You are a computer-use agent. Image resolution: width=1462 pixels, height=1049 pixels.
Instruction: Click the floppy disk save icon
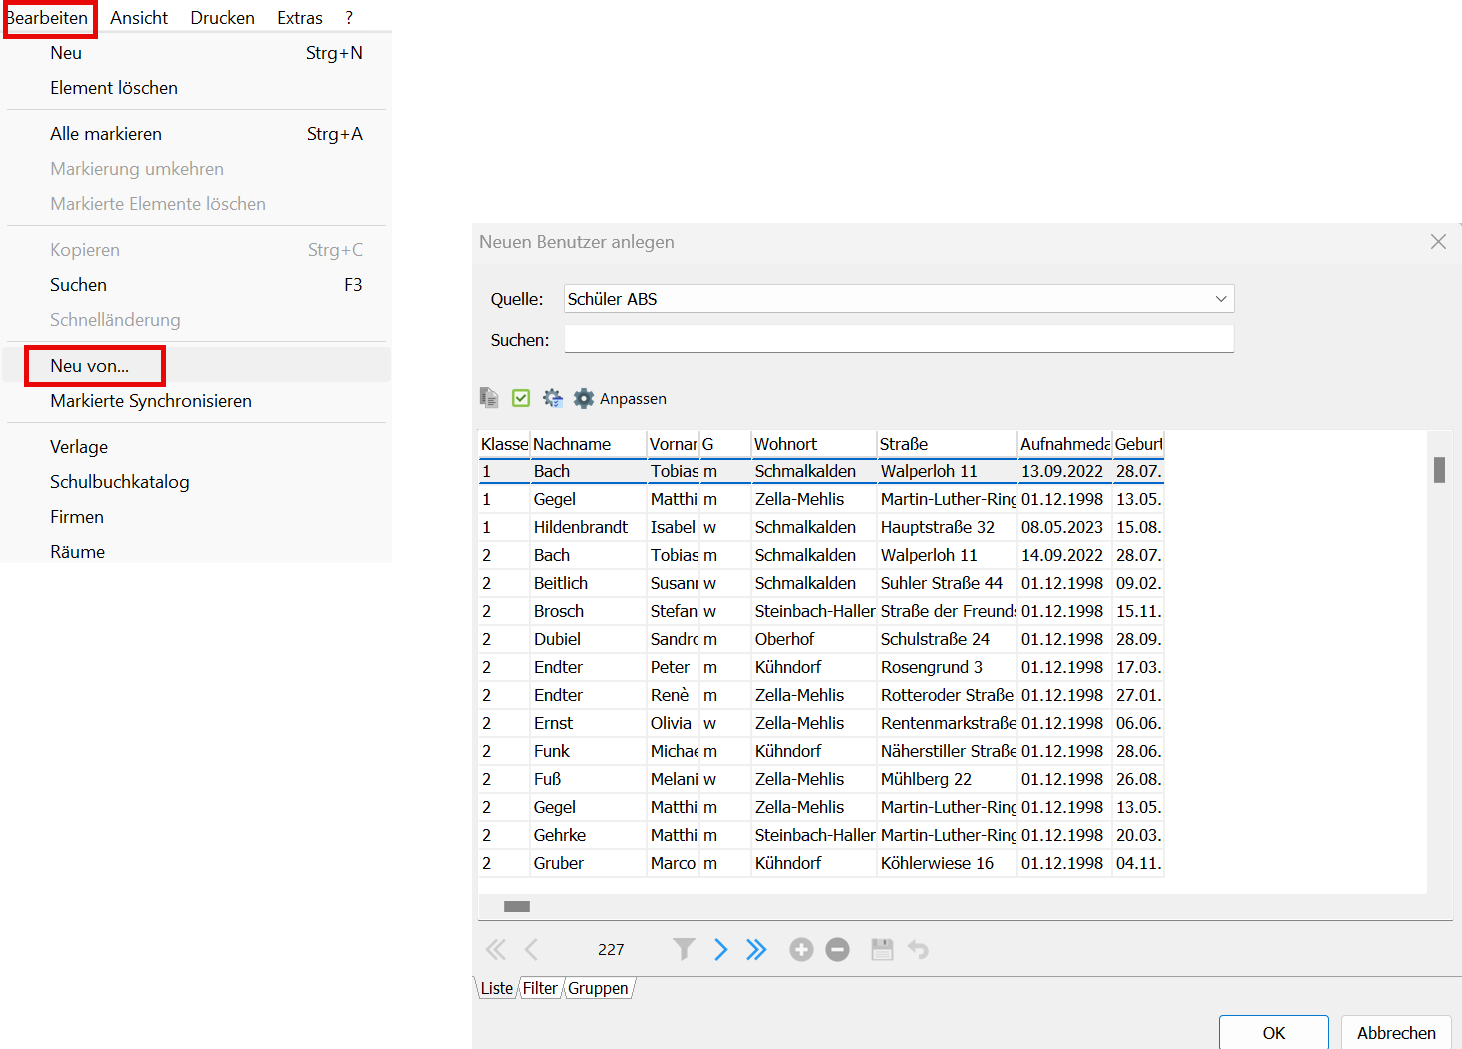pyautogui.click(x=882, y=949)
